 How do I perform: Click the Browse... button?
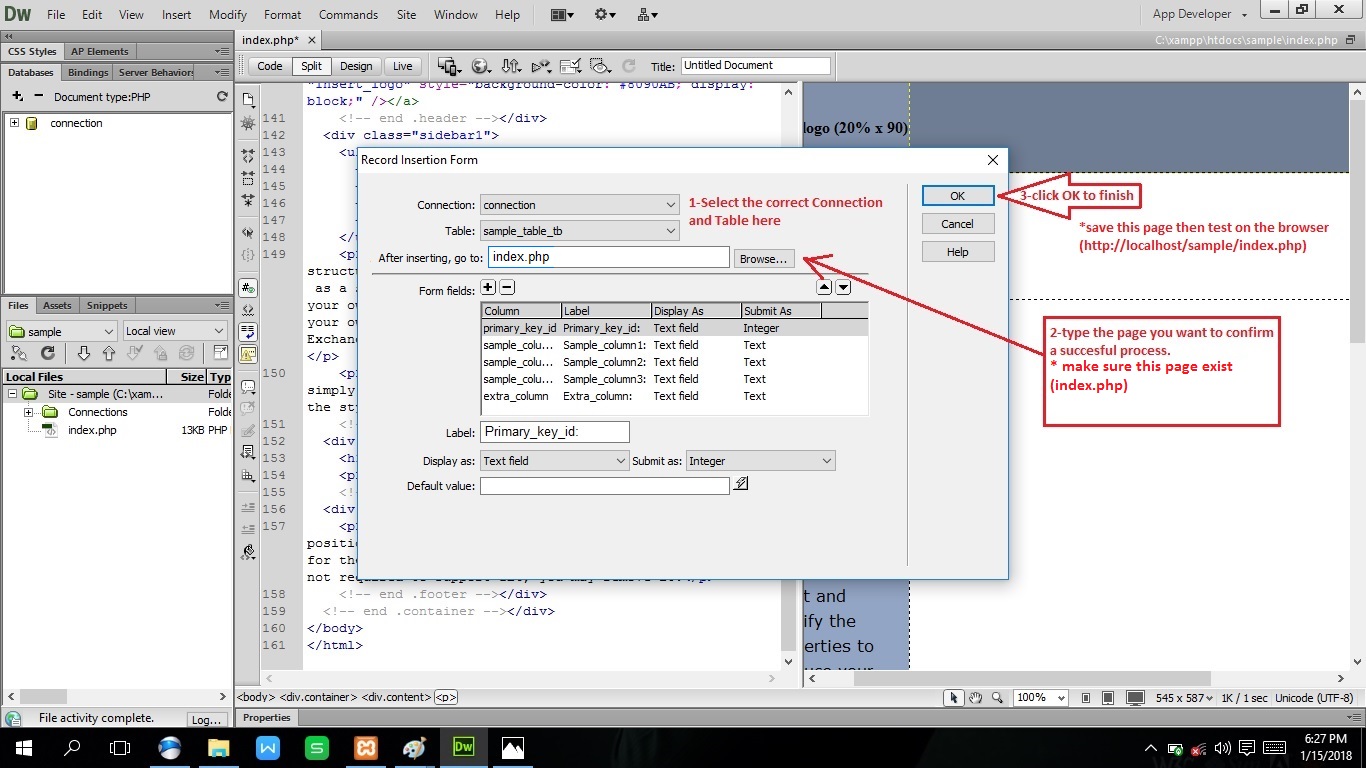[x=764, y=259]
